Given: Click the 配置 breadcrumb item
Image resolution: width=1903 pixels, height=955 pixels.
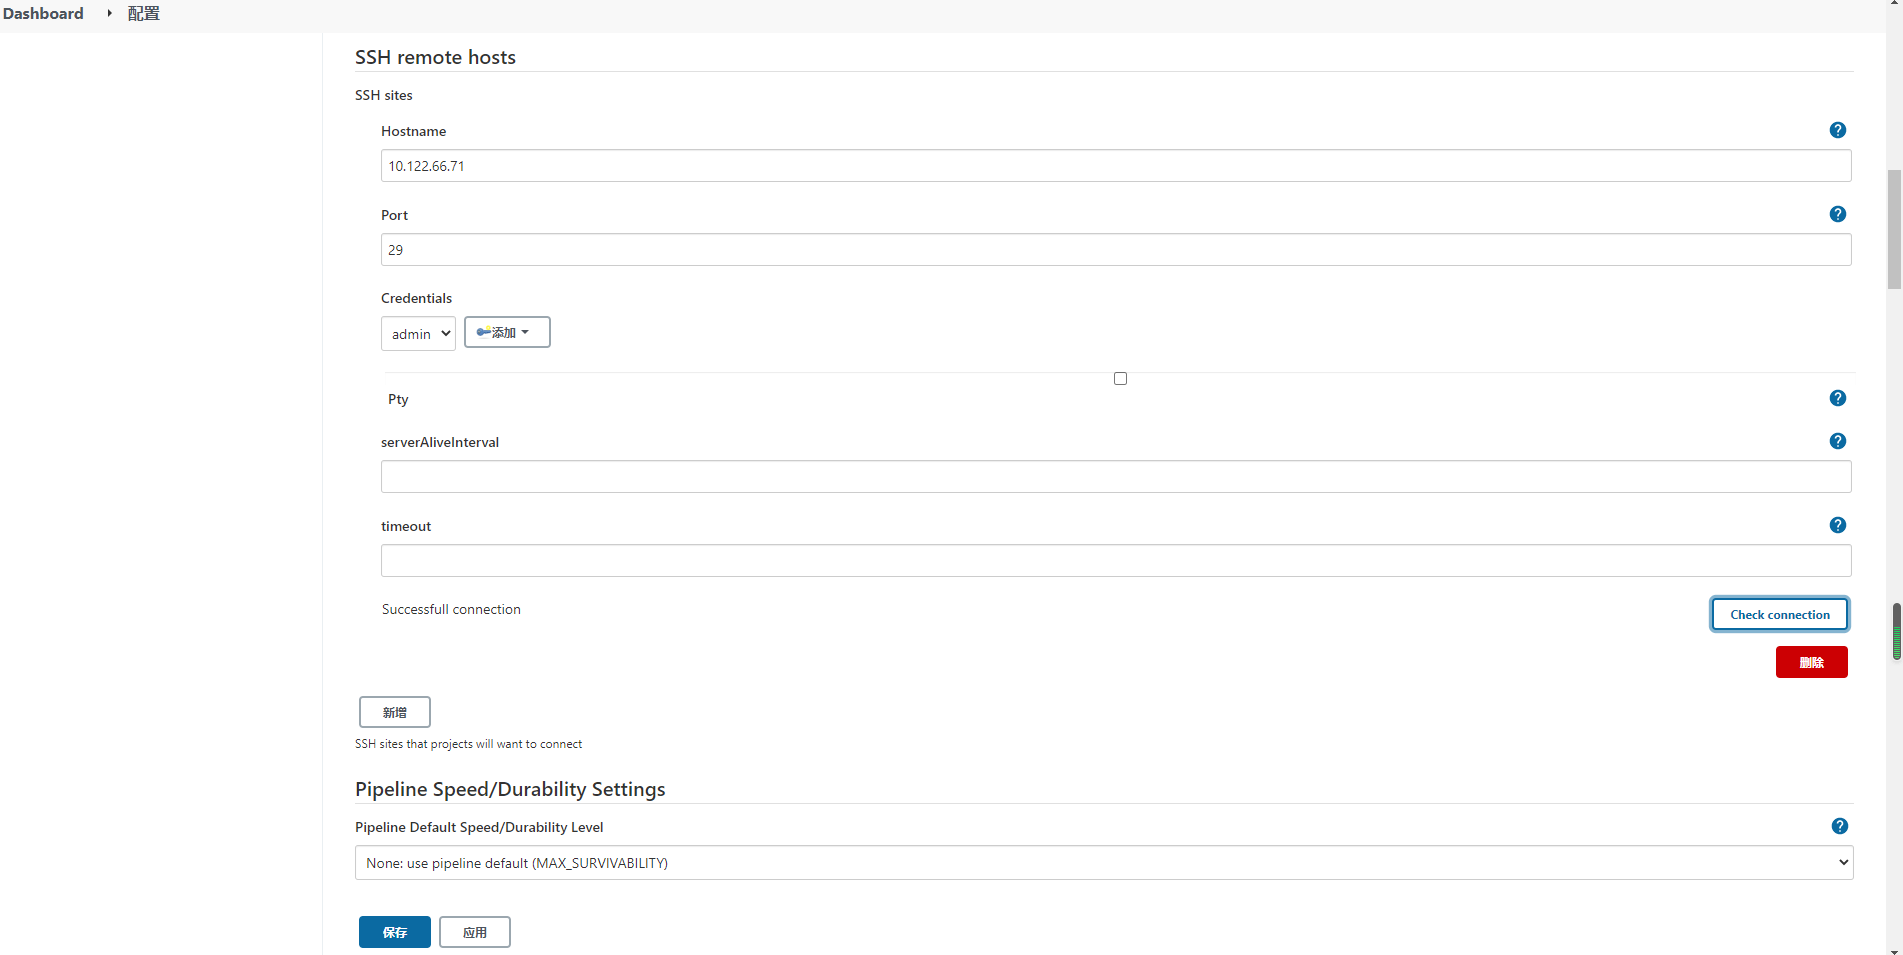Looking at the screenshot, I should pyautogui.click(x=143, y=14).
